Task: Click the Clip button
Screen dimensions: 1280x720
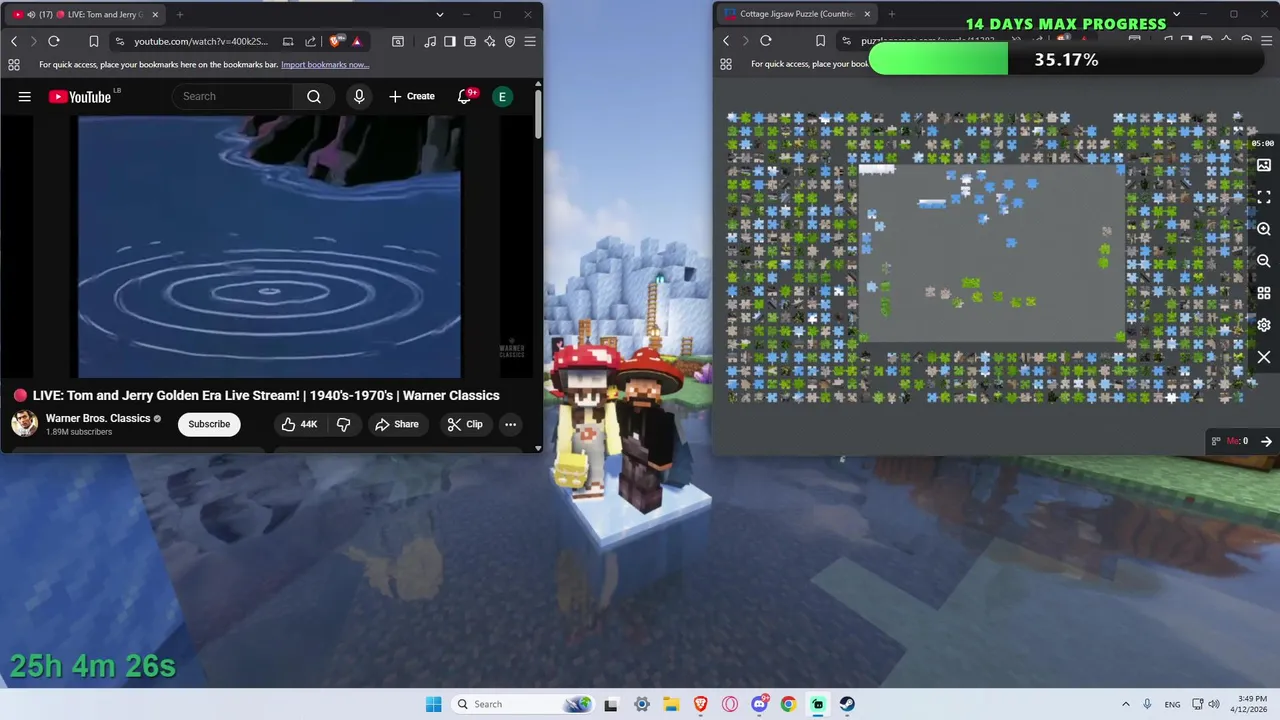Action: click(465, 424)
